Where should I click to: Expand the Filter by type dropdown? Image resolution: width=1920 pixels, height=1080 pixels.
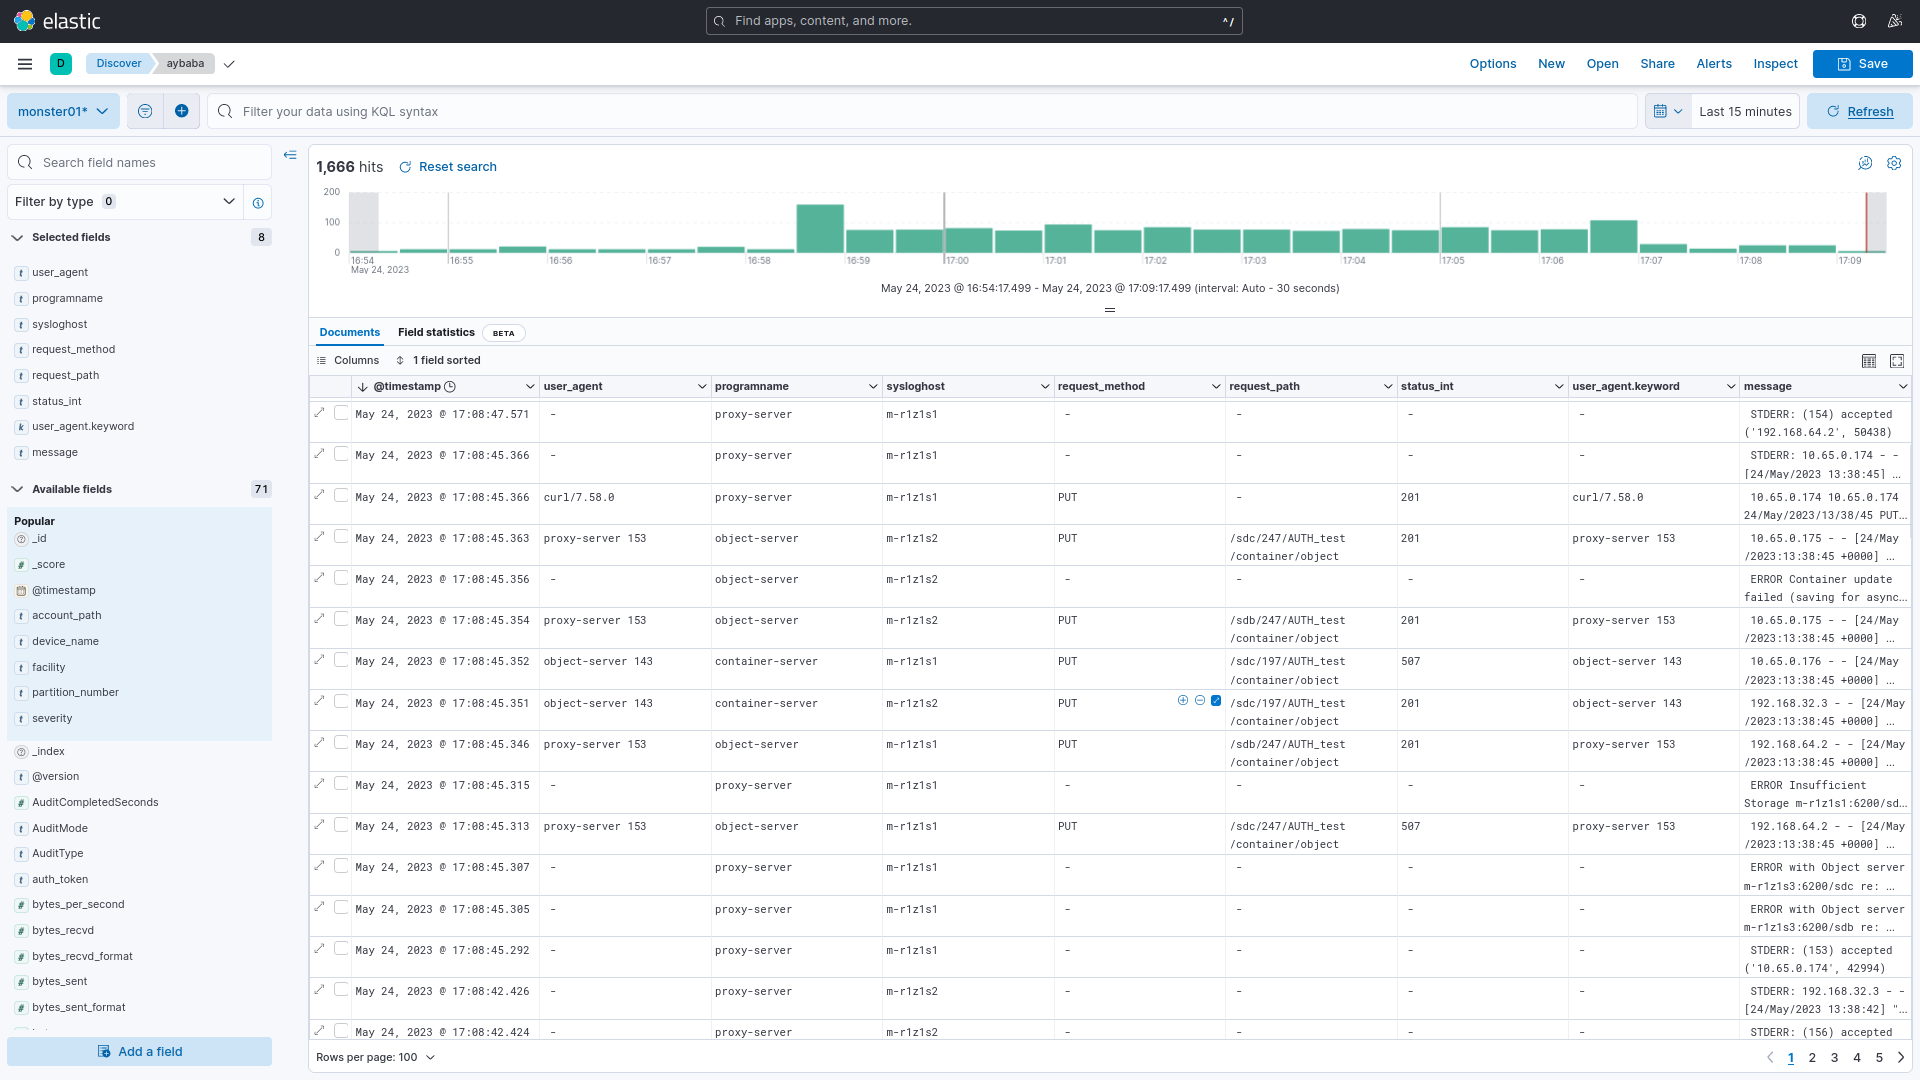125,202
